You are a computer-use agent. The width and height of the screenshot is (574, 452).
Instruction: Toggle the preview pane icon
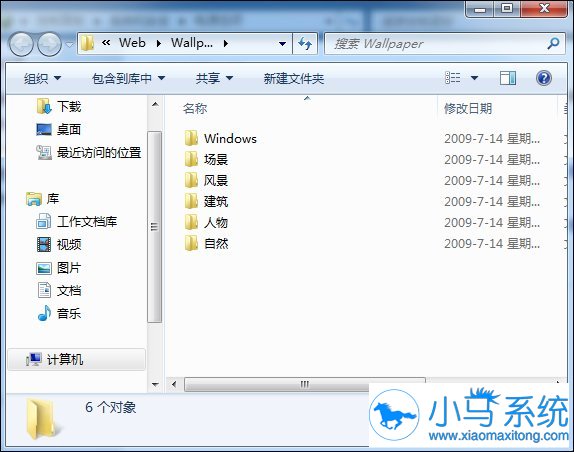coord(508,78)
